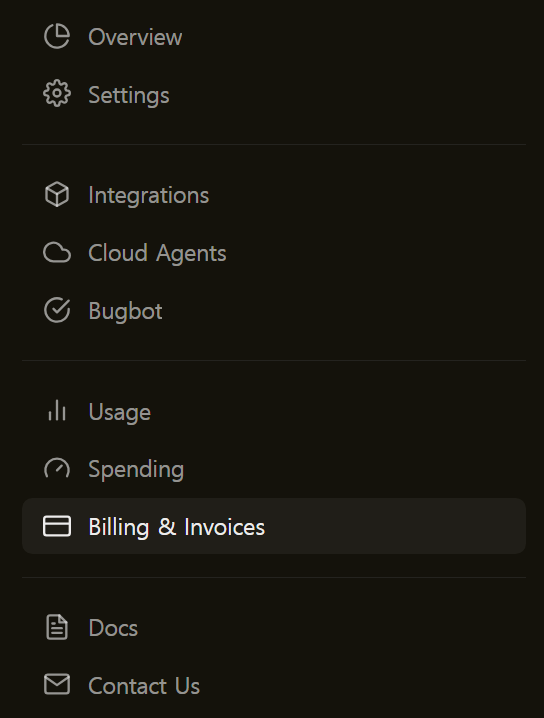Open the Integrations section
Image resolution: width=544 pixels, height=718 pixels.
pos(274,195)
